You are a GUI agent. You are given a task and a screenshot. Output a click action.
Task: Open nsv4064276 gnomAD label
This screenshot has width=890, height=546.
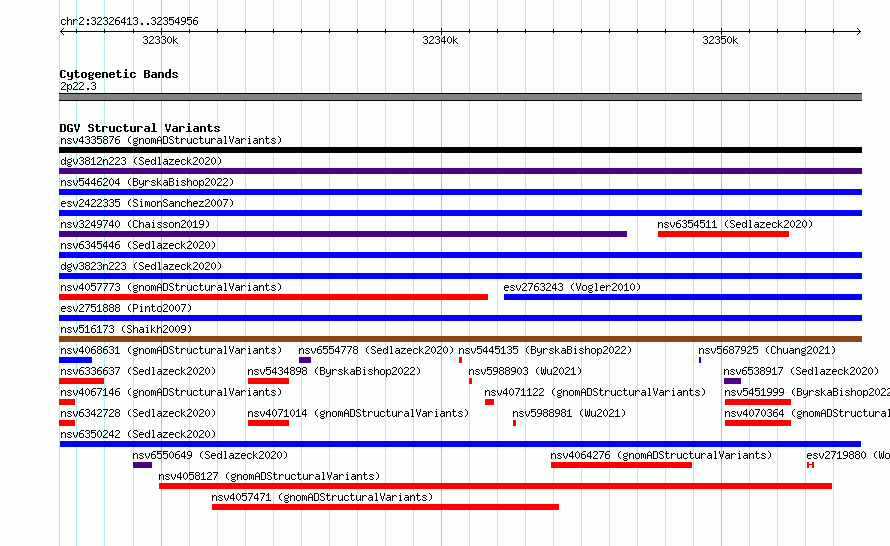click(661, 455)
